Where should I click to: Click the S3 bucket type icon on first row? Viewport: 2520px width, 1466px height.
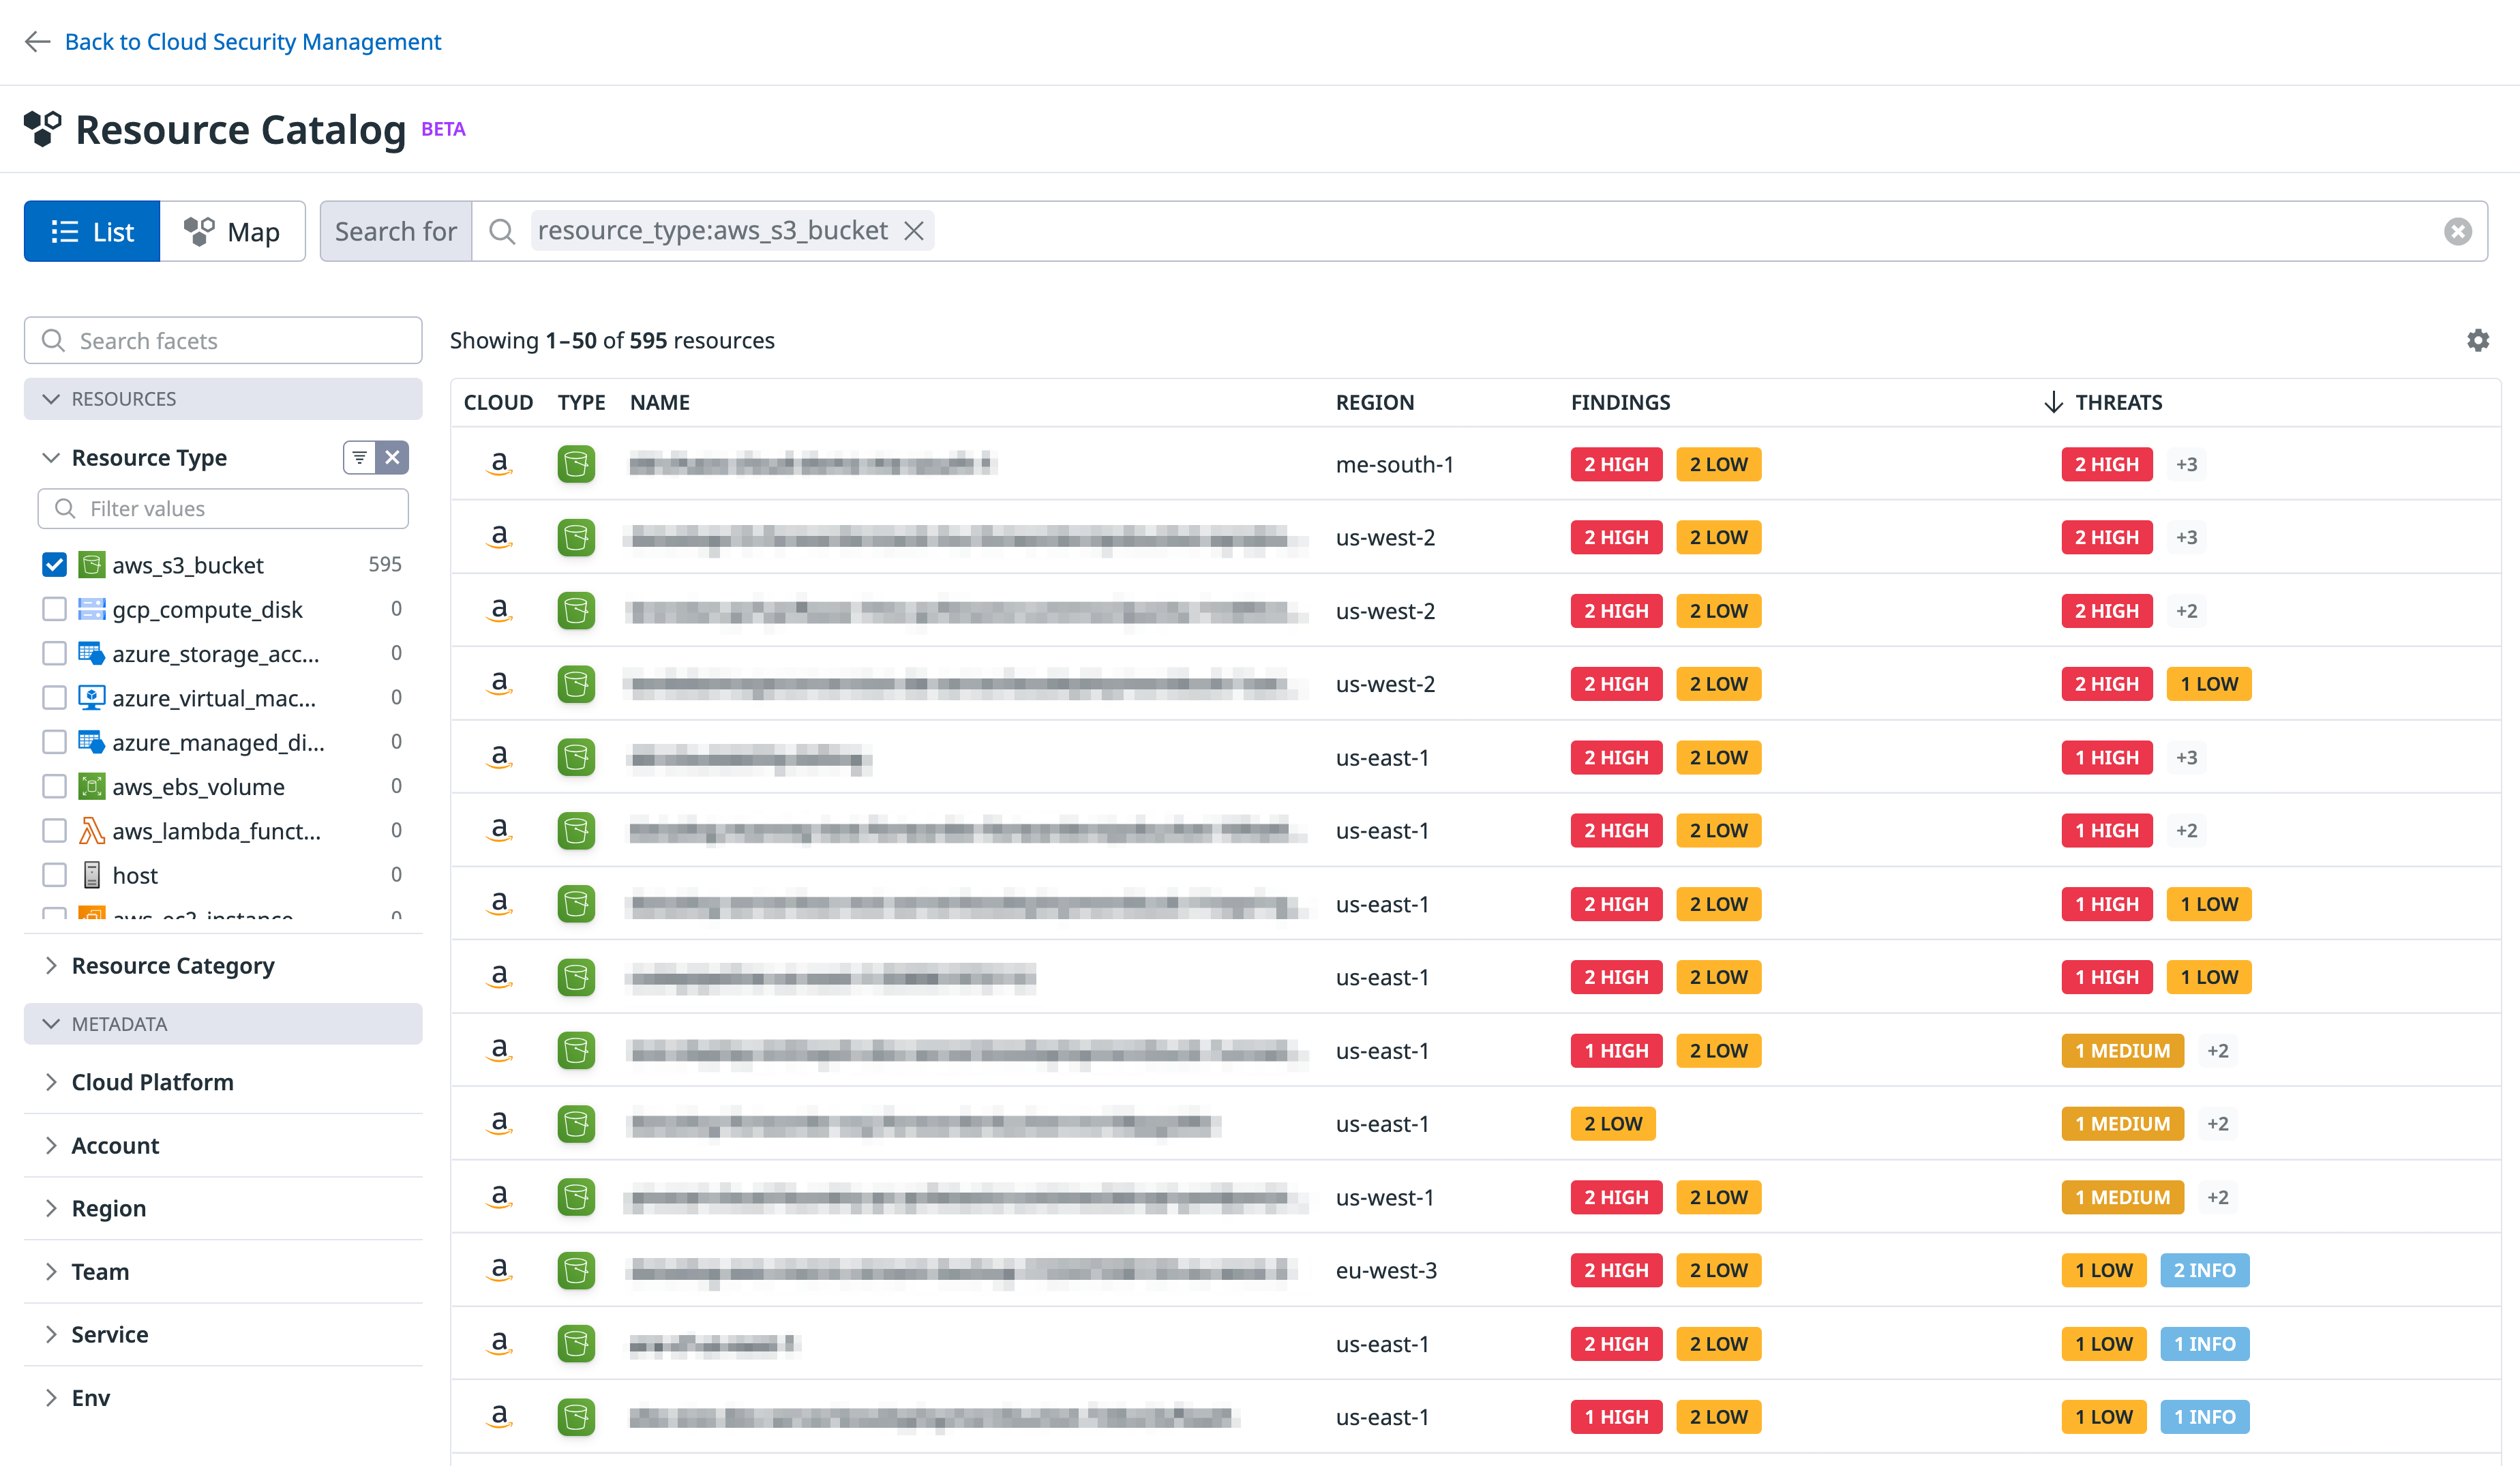point(576,463)
